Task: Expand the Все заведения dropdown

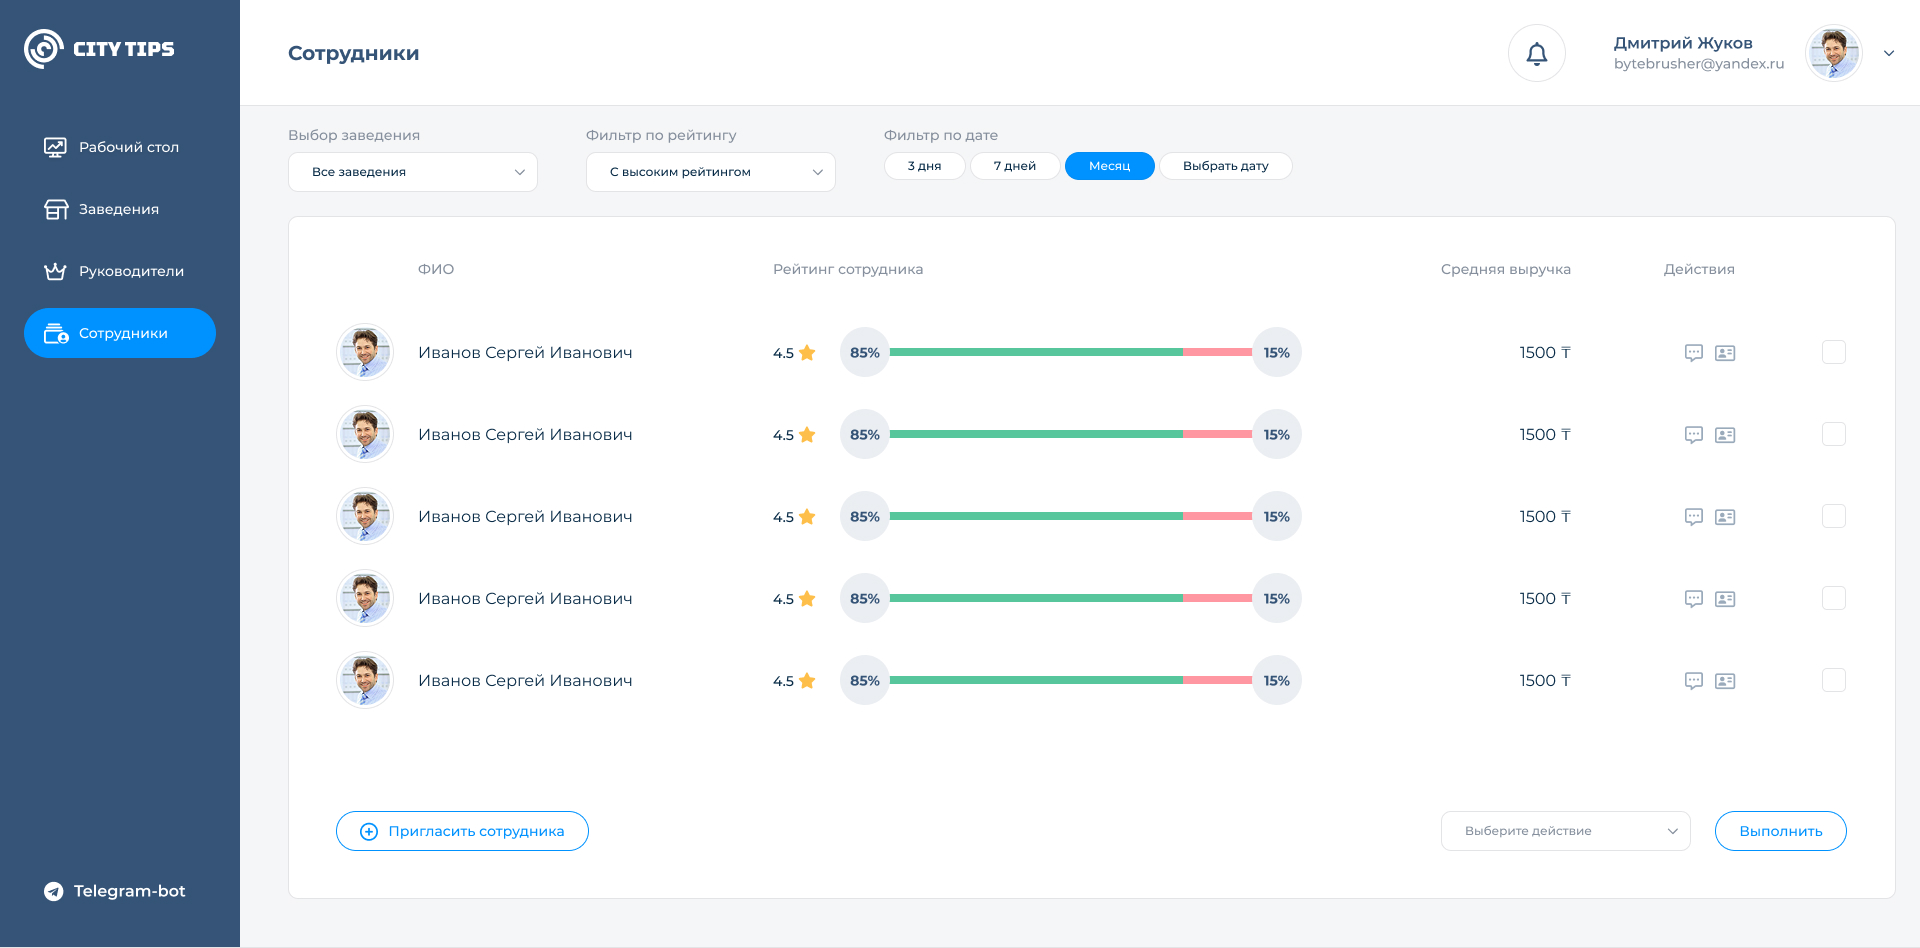Action: click(413, 172)
